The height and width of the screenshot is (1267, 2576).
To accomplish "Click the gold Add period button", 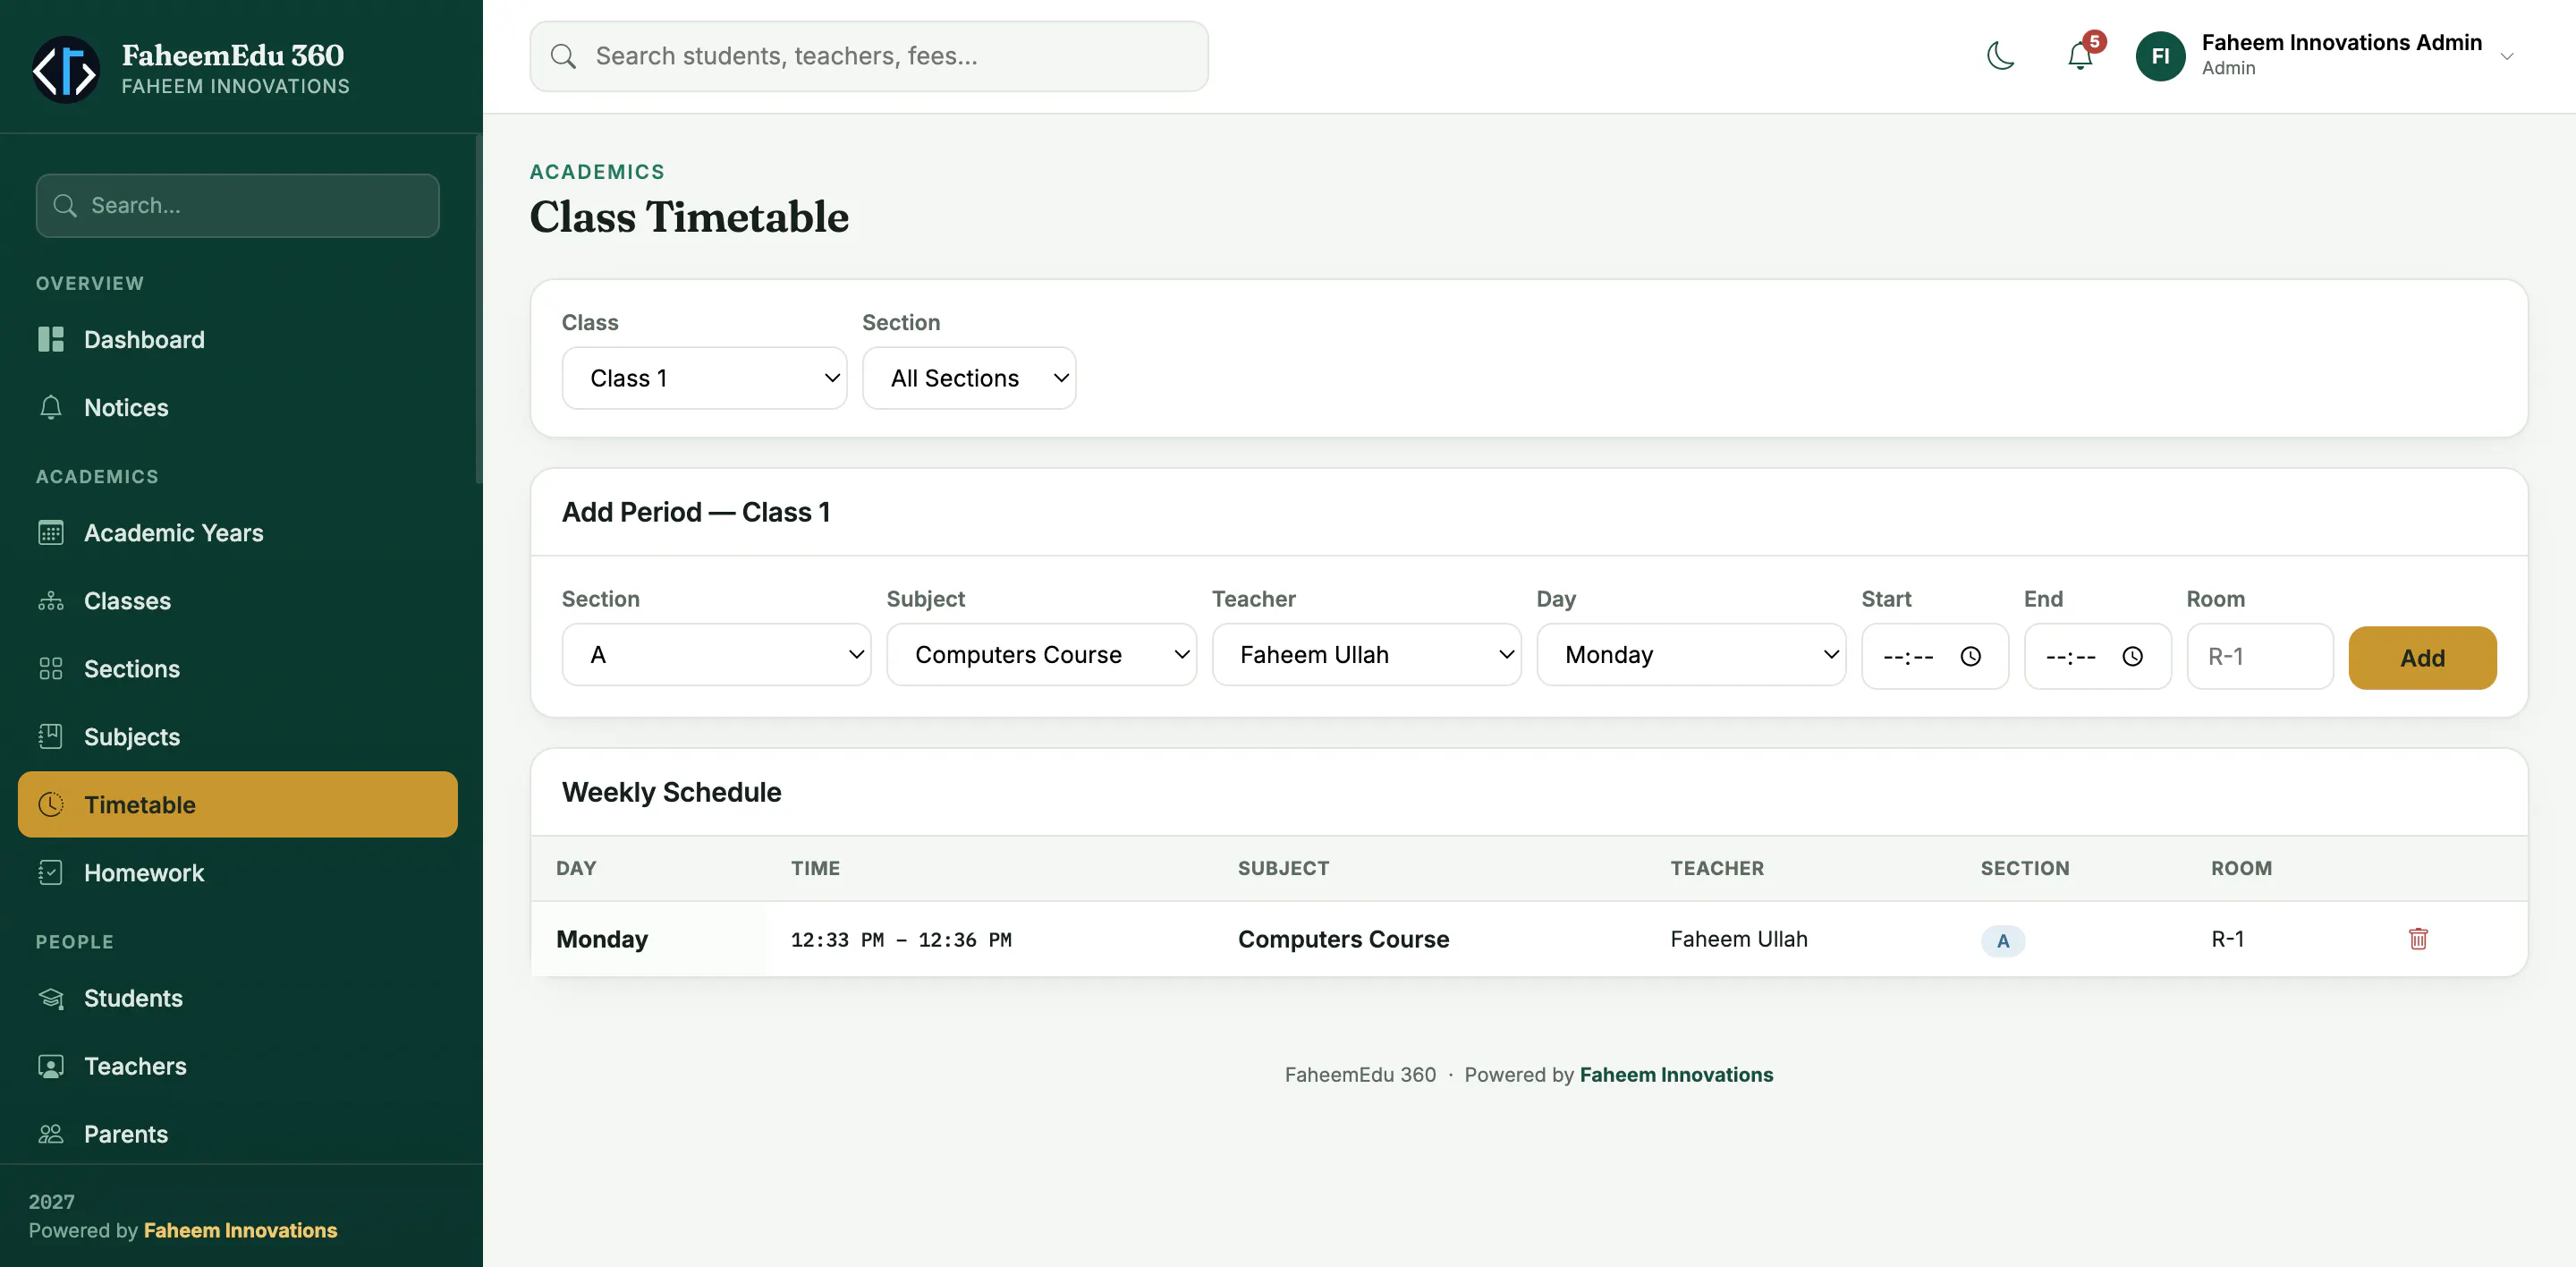I will click(x=2422, y=658).
